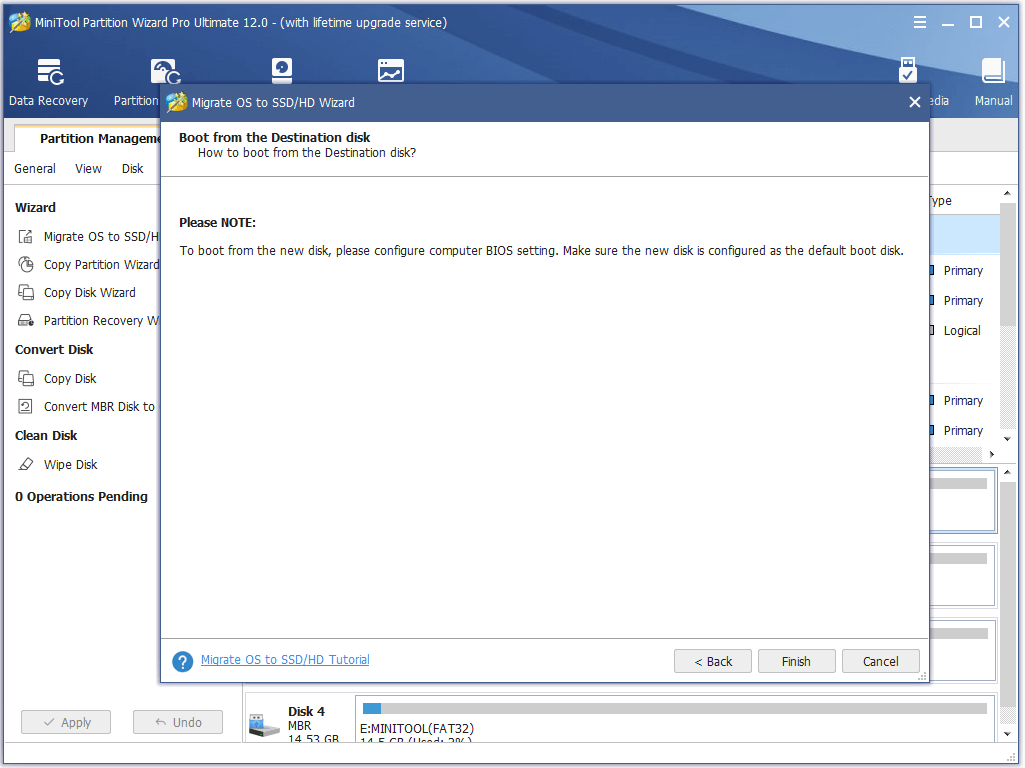Click the Convert MBR Disk icon
Viewport: 1025px width, 768px height.
point(25,407)
